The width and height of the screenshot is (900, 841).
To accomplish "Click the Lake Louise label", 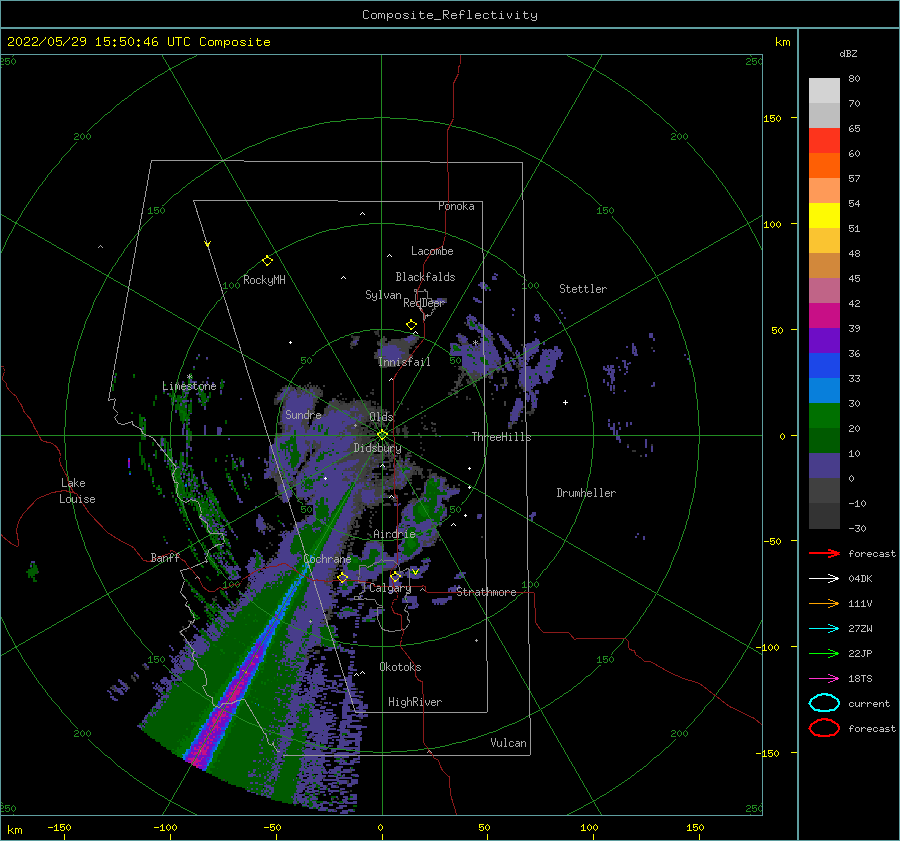I will [x=77, y=491].
